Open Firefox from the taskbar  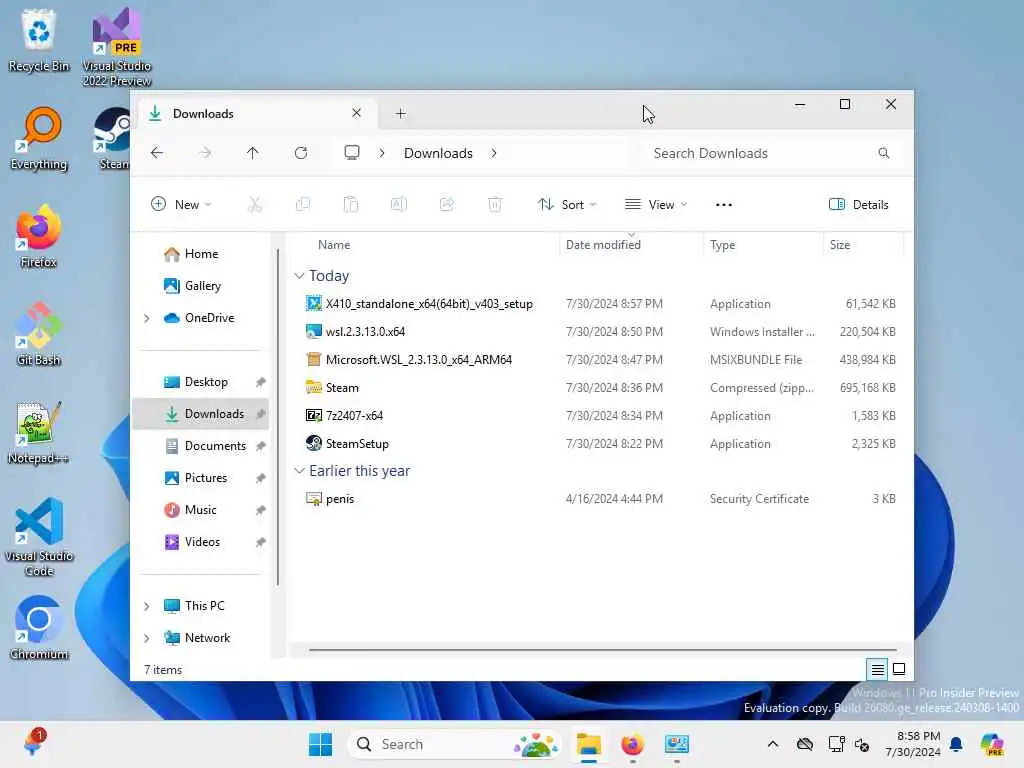pos(632,744)
